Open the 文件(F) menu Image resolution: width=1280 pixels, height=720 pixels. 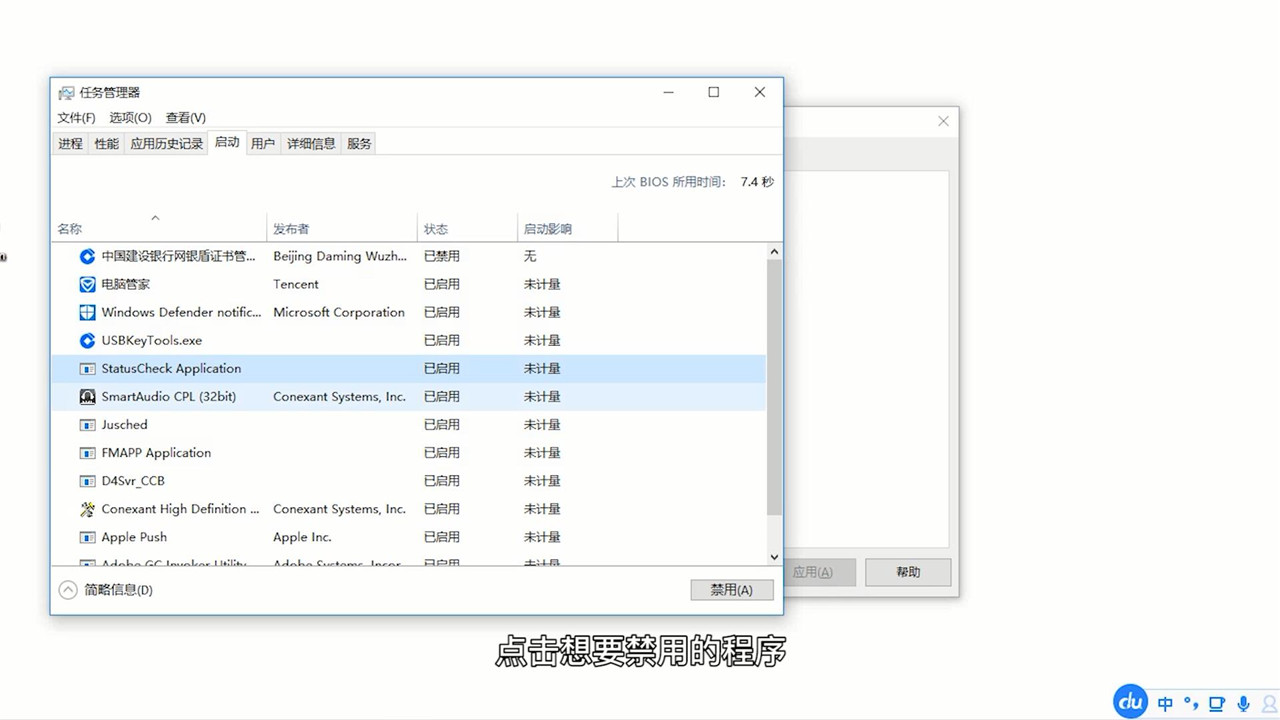pyautogui.click(x=76, y=118)
